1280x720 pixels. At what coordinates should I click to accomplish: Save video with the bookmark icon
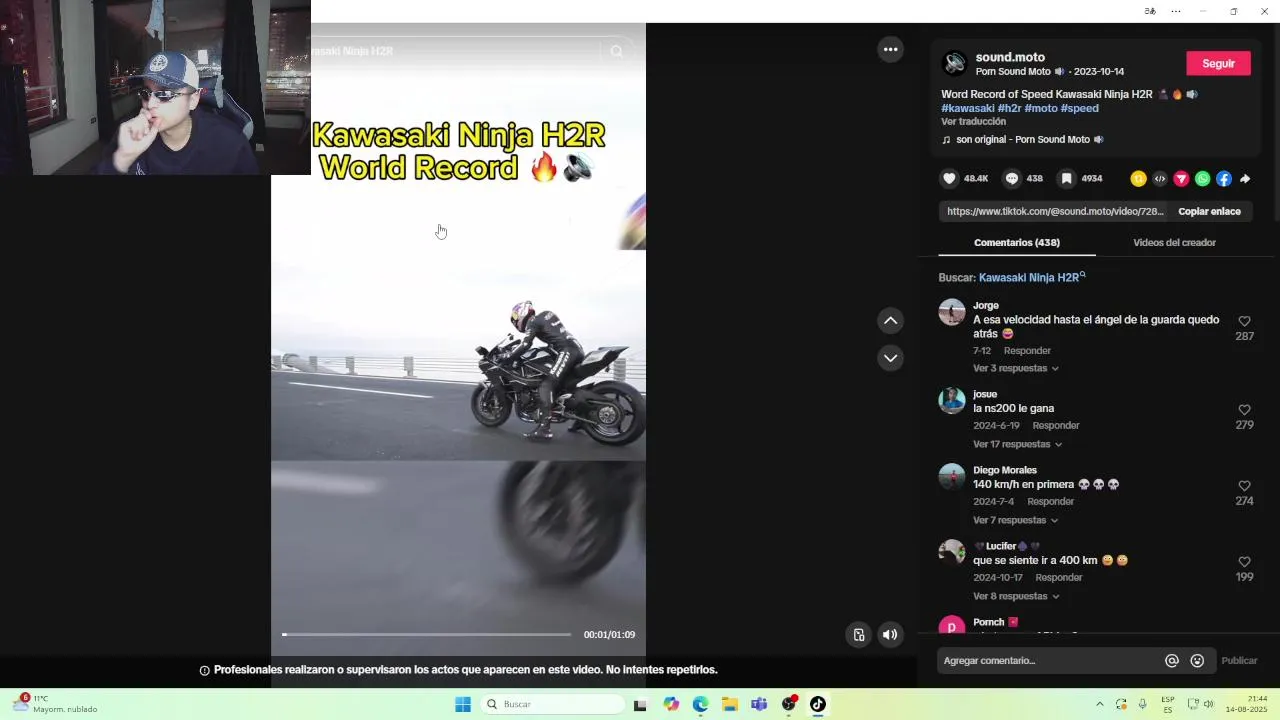[1067, 179]
